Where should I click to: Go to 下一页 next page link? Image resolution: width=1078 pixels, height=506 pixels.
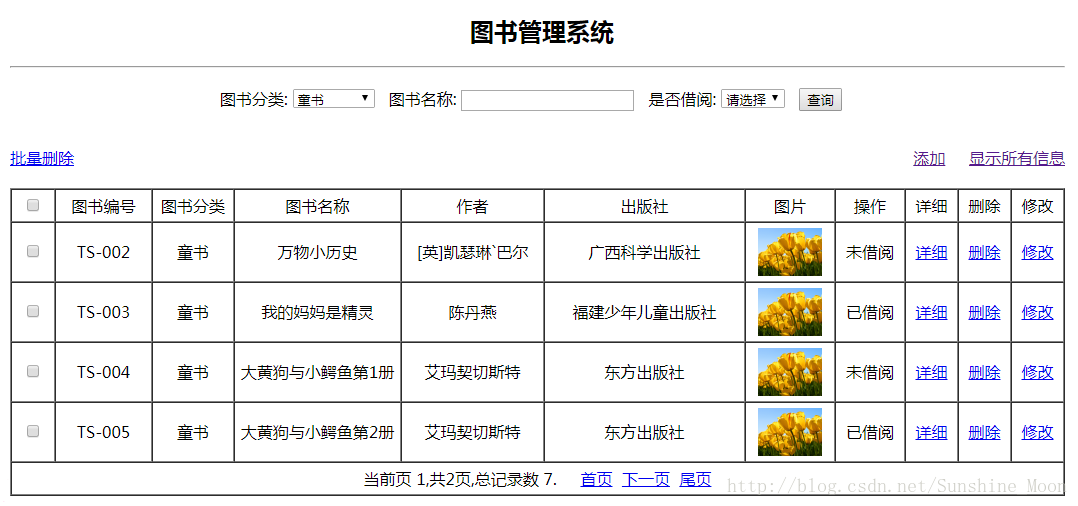(646, 479)
